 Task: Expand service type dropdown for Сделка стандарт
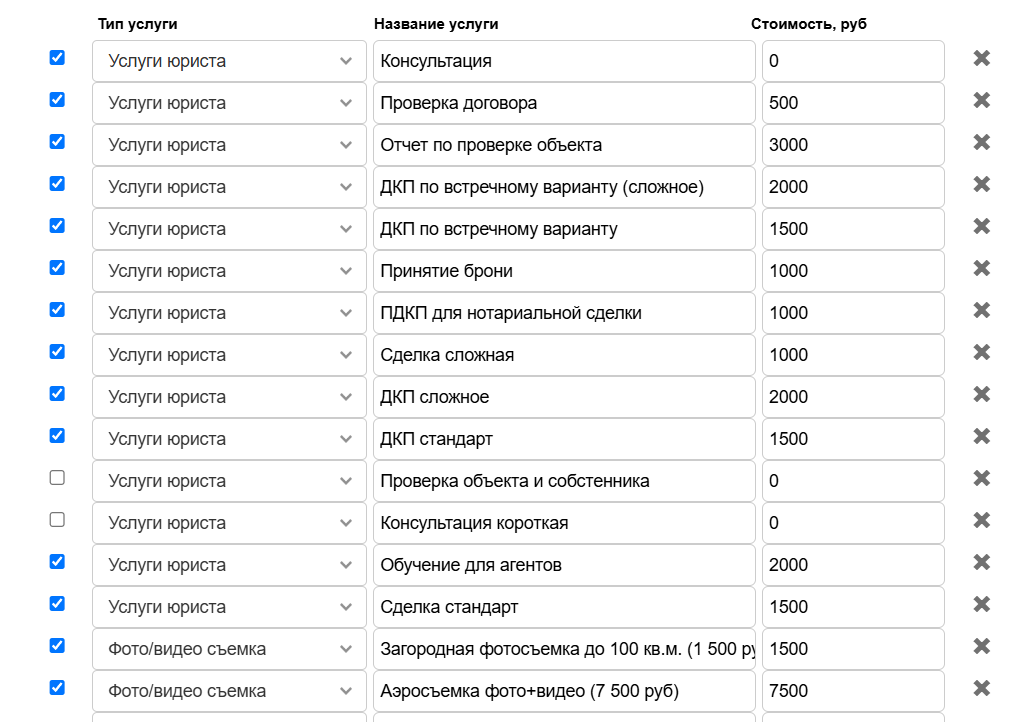tap(229, 607)
